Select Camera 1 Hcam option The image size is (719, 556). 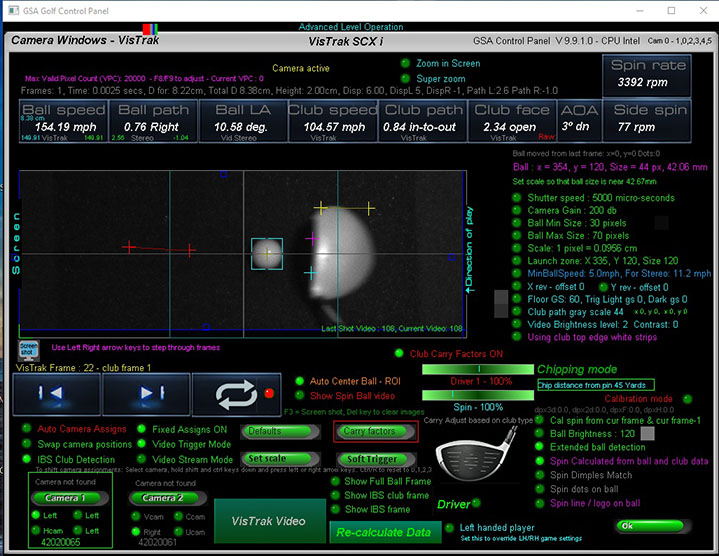coord(36,530)
